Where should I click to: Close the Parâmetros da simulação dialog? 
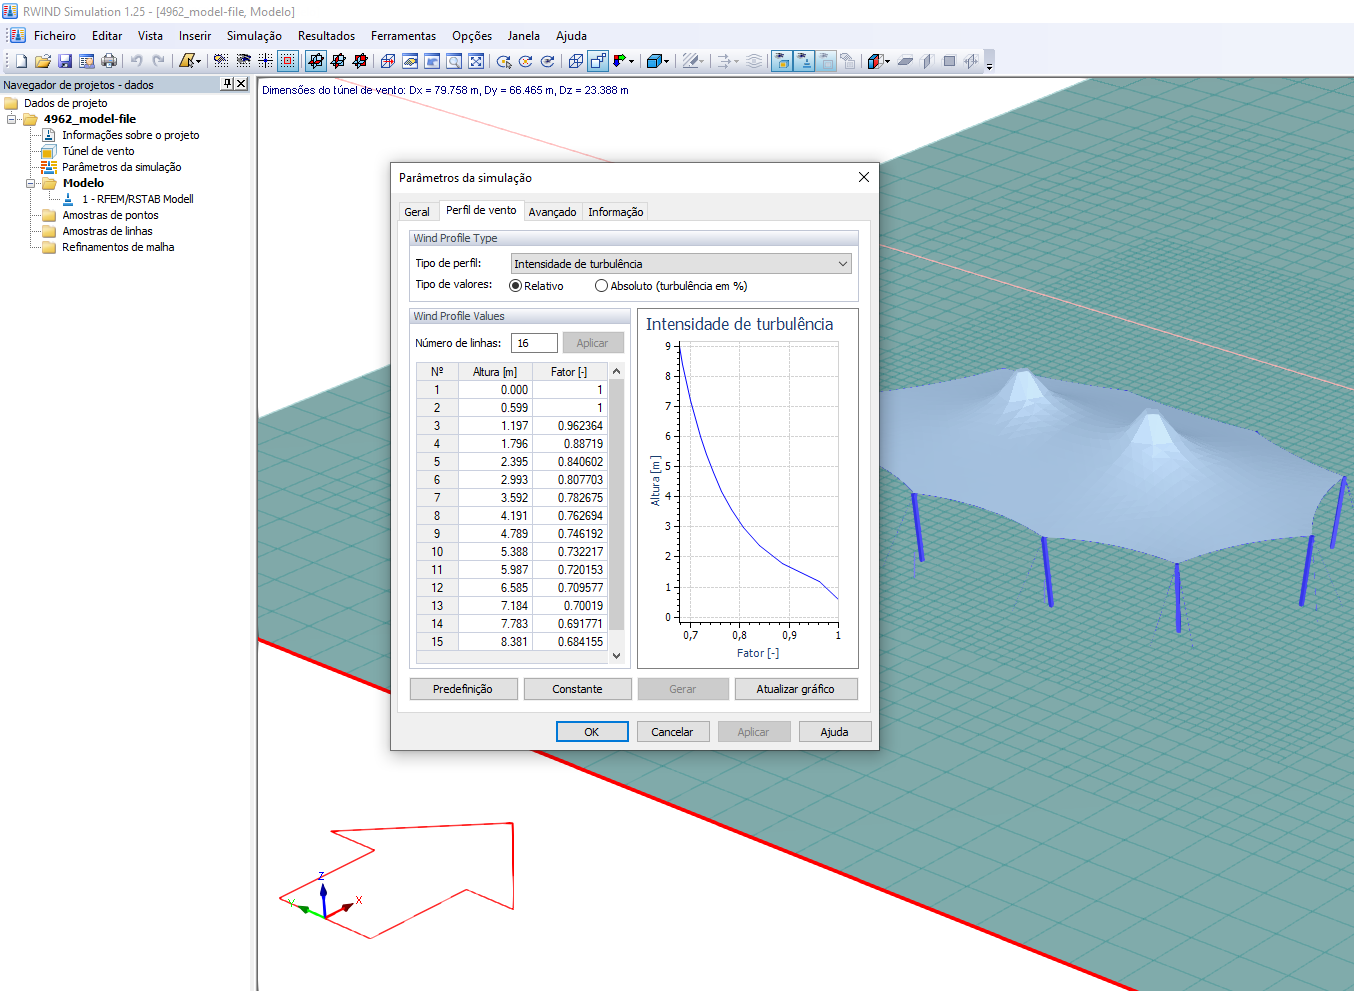(864, 177)
